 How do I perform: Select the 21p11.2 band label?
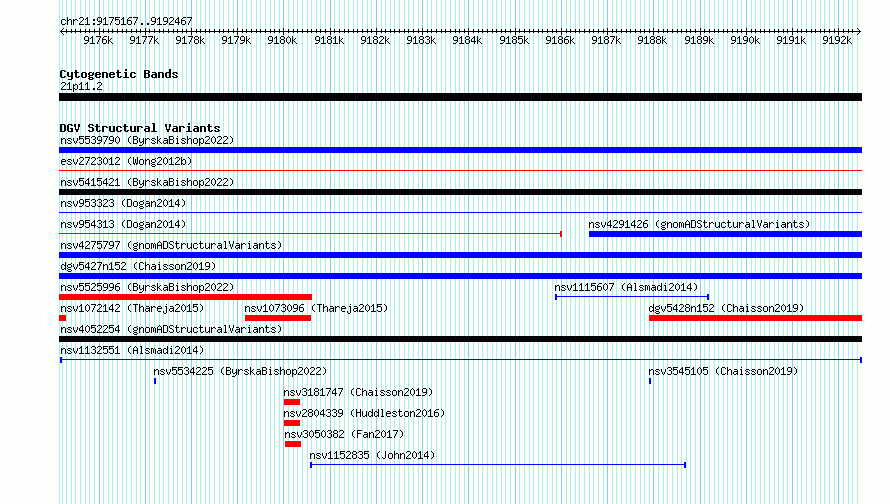pyautogui.click(x=81, y=86)
